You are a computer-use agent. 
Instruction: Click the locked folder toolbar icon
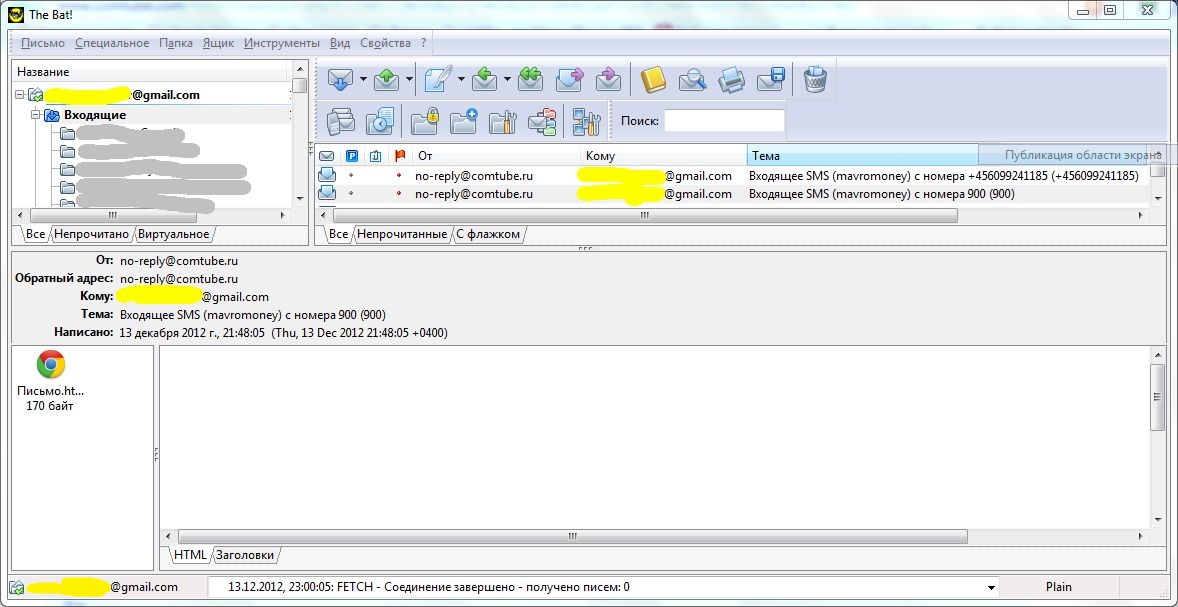tap(425, 120)
